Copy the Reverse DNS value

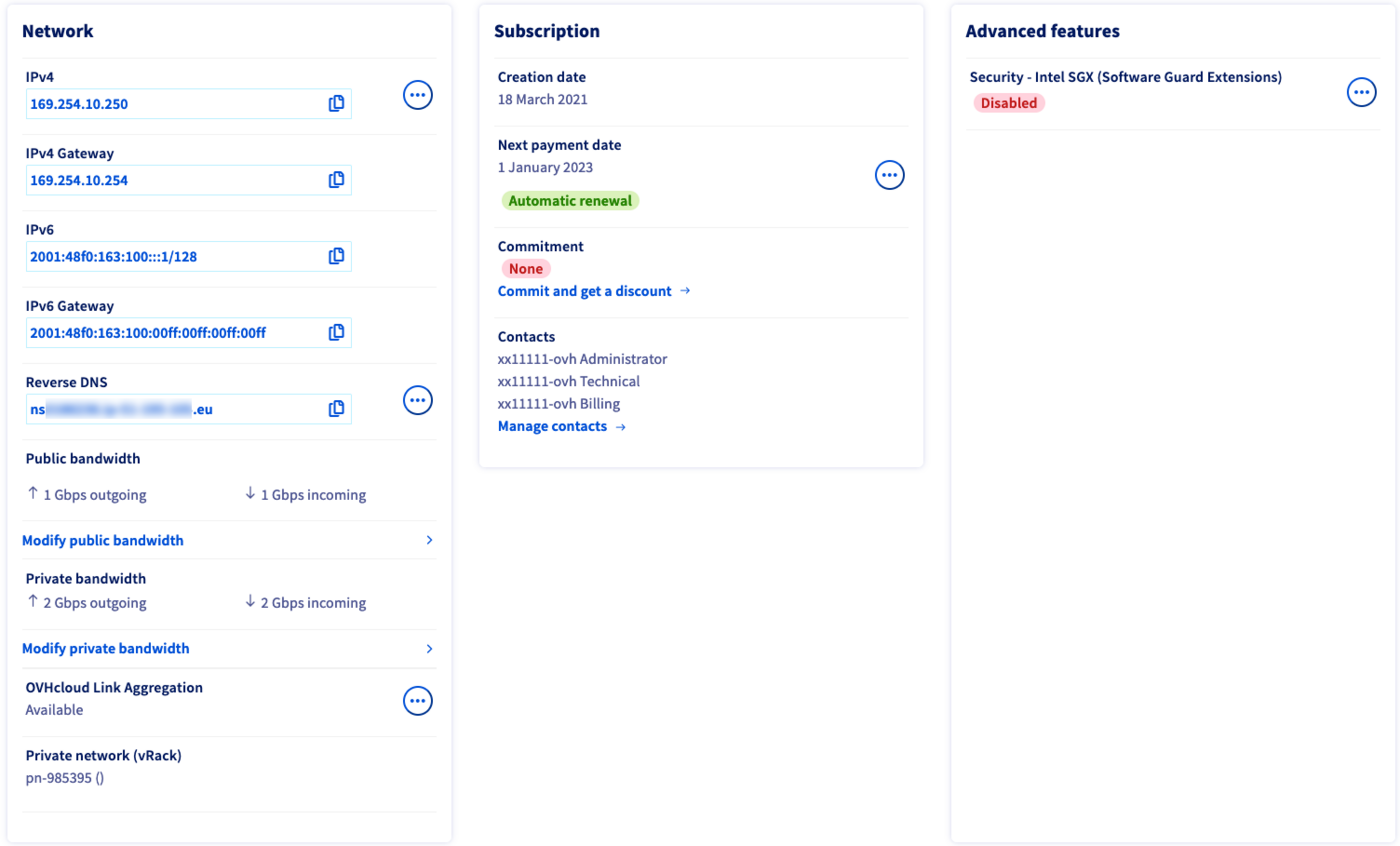(x=337, y=408)
